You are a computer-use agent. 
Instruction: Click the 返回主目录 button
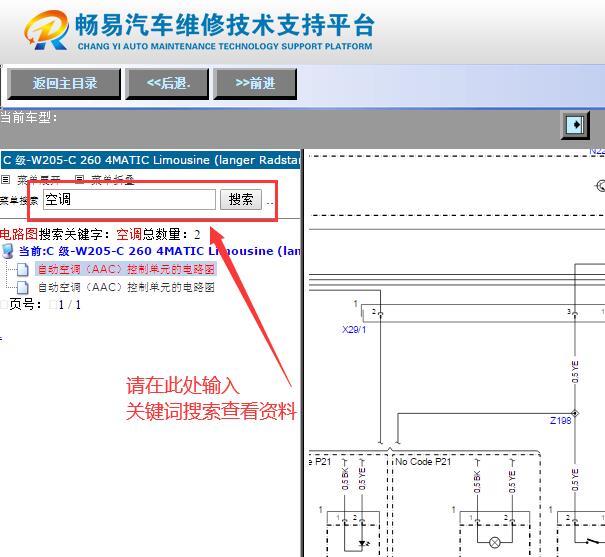(x=64, y=84)
